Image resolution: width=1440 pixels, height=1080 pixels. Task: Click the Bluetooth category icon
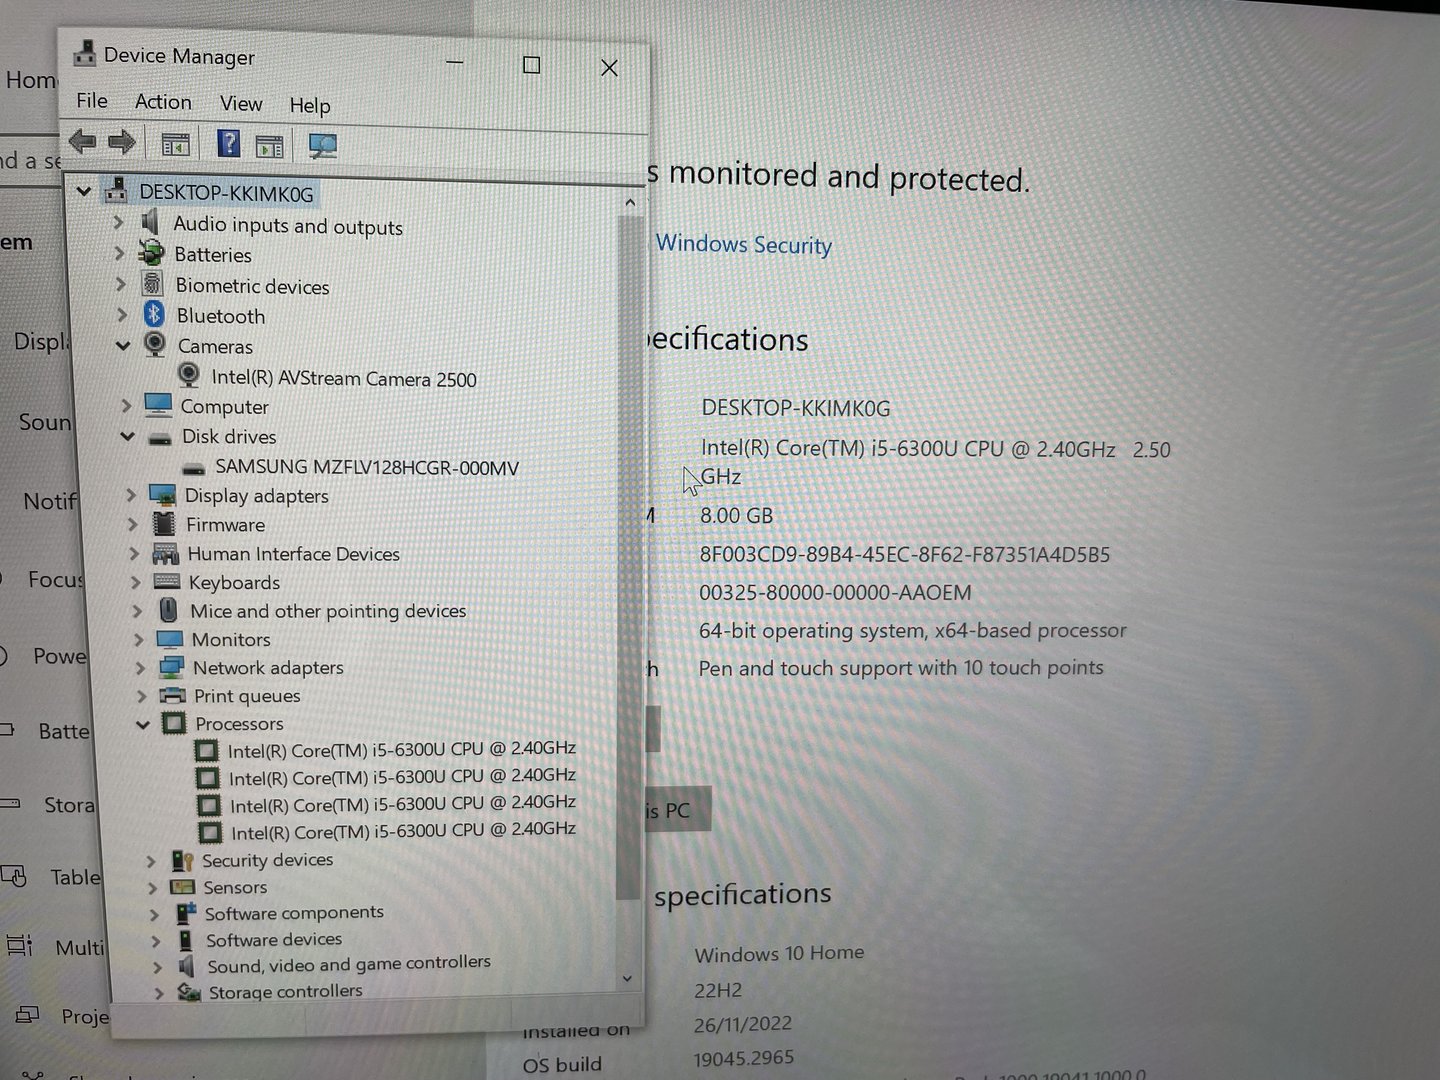point(154,315)
